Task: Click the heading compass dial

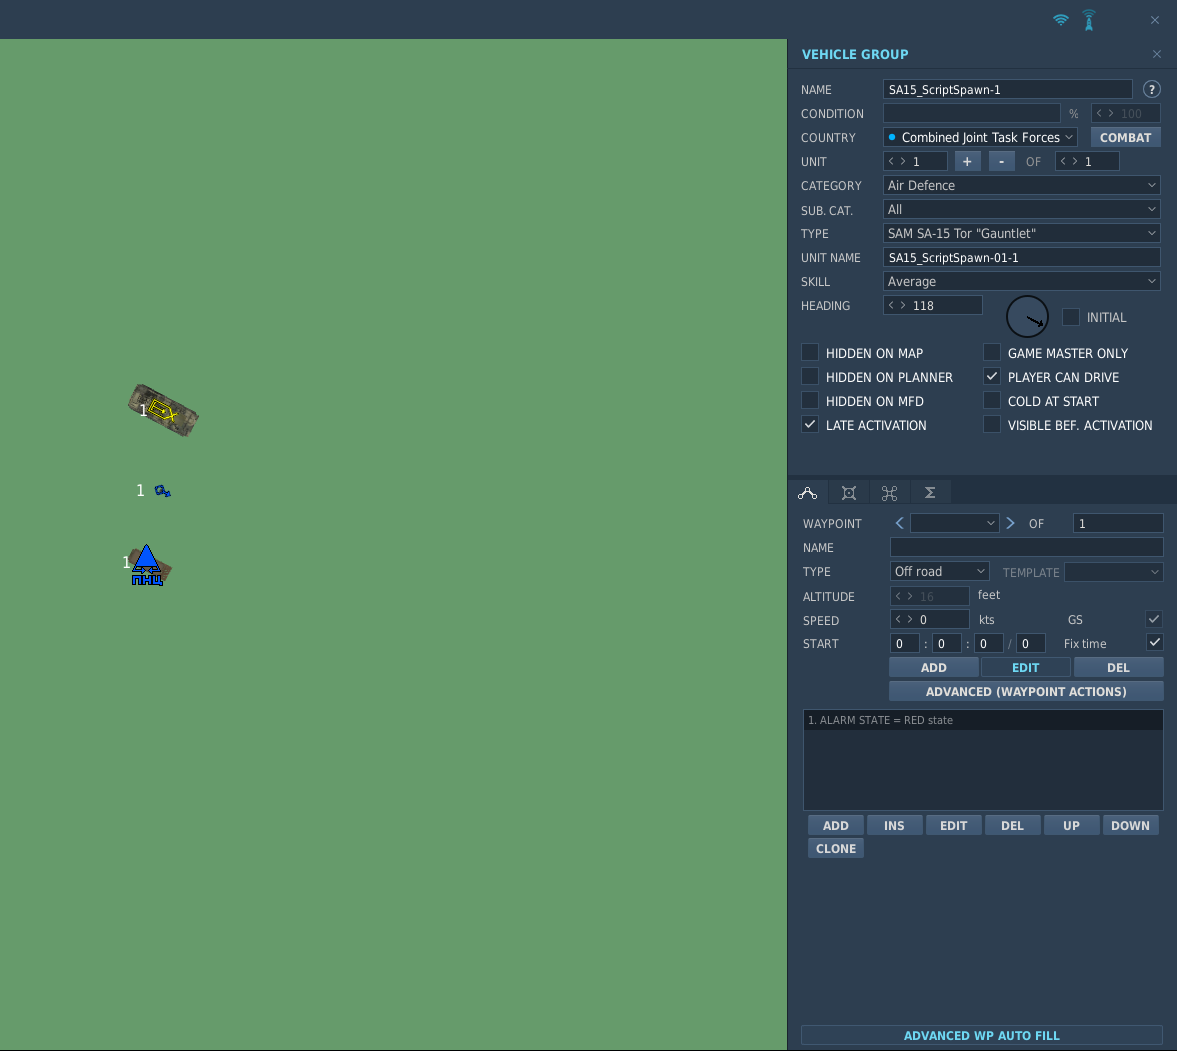Action: (x=1027, y=317)
